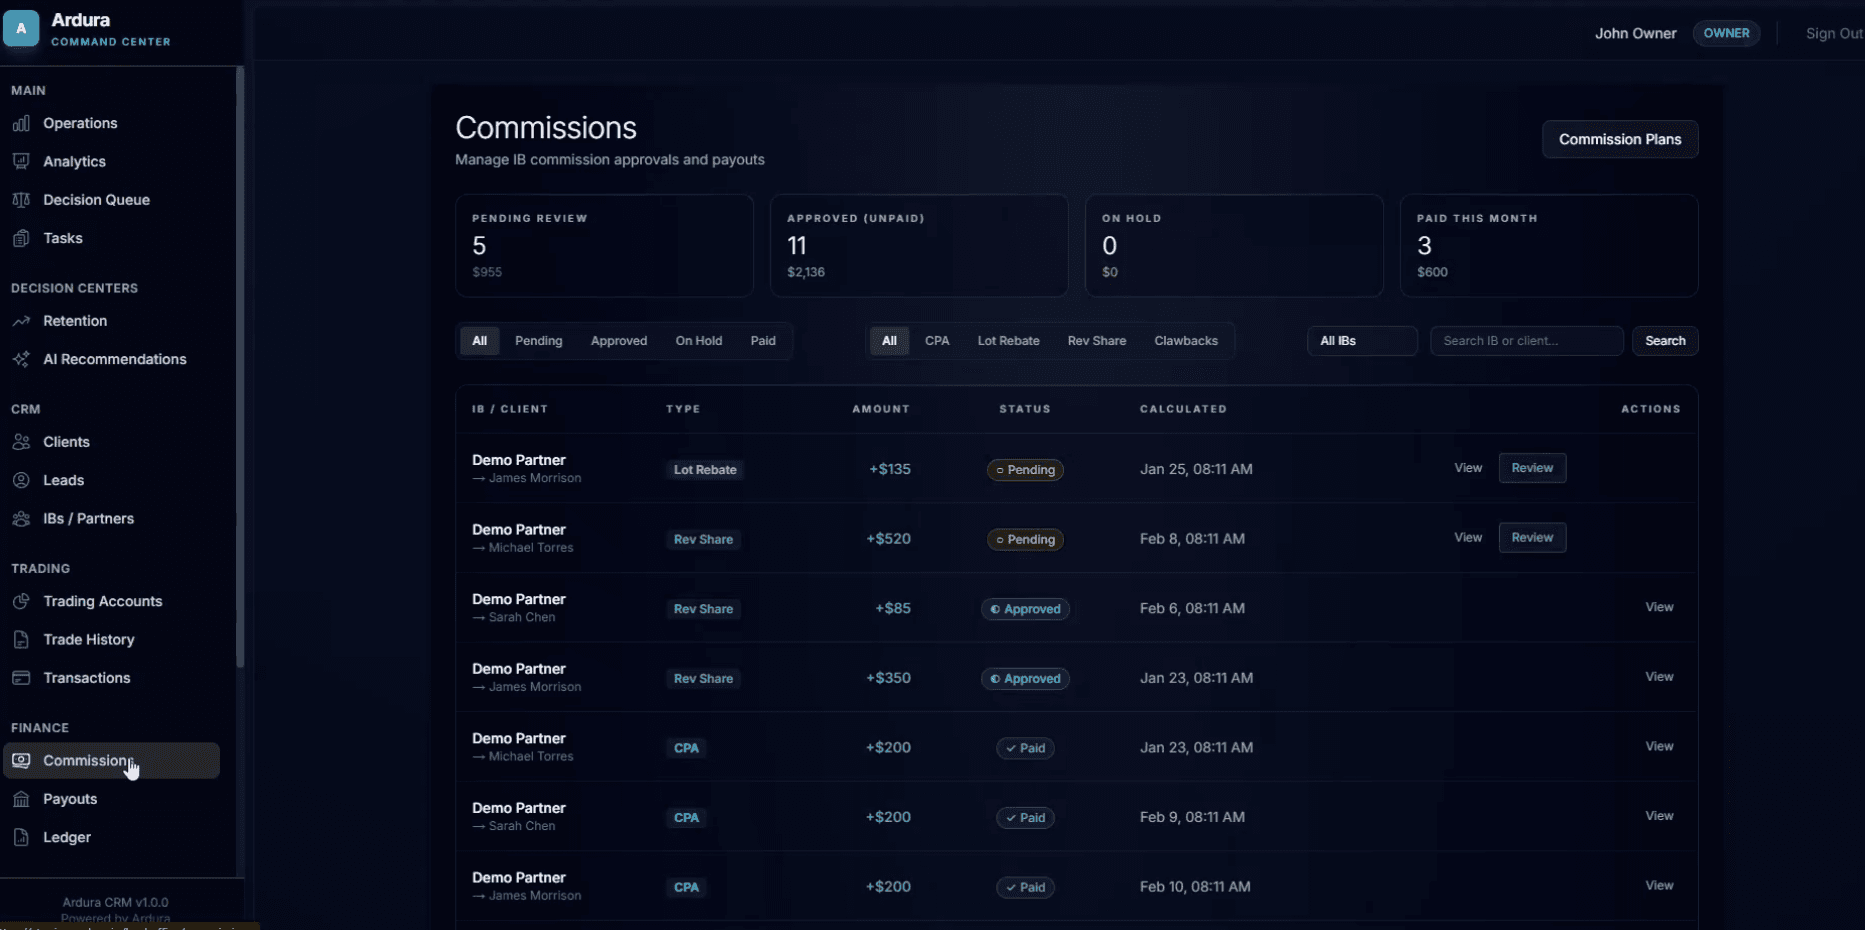Open the On Hold summary card

[x=1234, y=246]
